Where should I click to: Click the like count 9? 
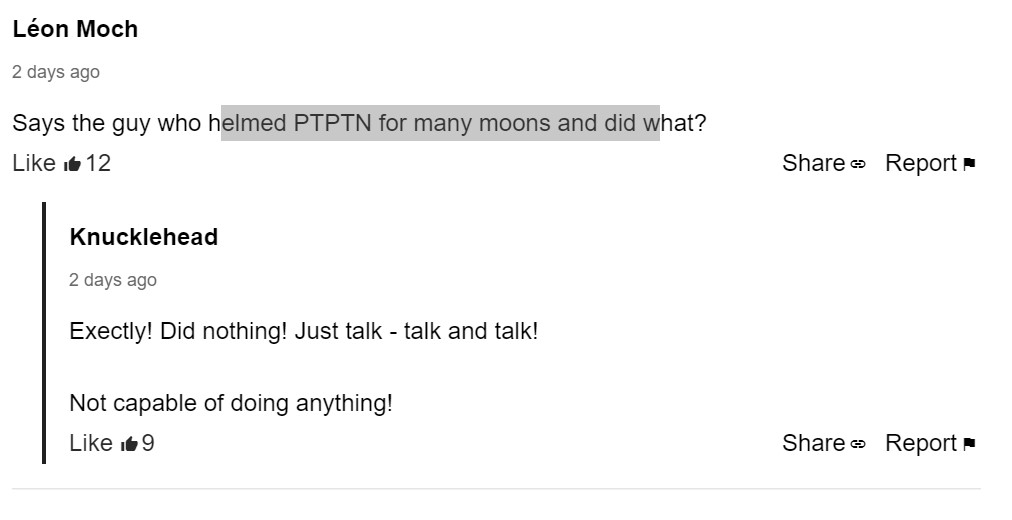click(x=148, y=443)
